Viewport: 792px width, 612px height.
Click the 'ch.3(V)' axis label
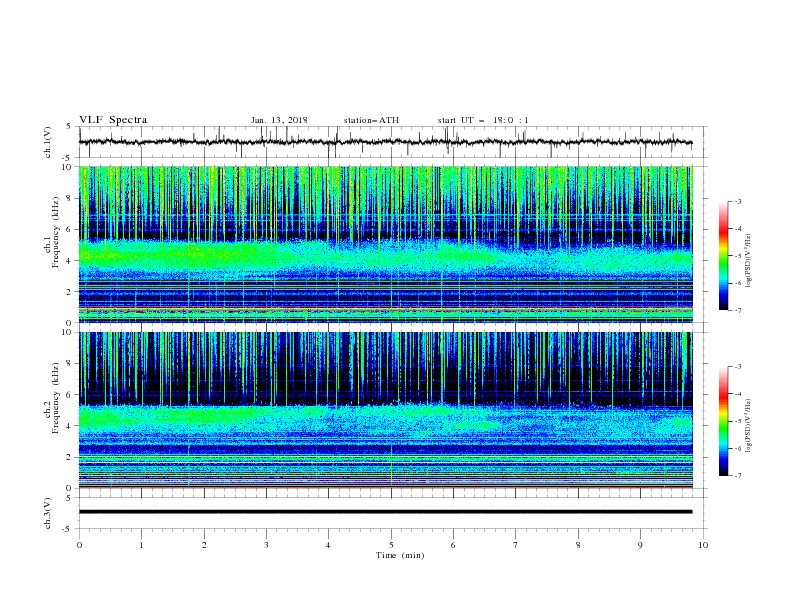pos(48,513)
